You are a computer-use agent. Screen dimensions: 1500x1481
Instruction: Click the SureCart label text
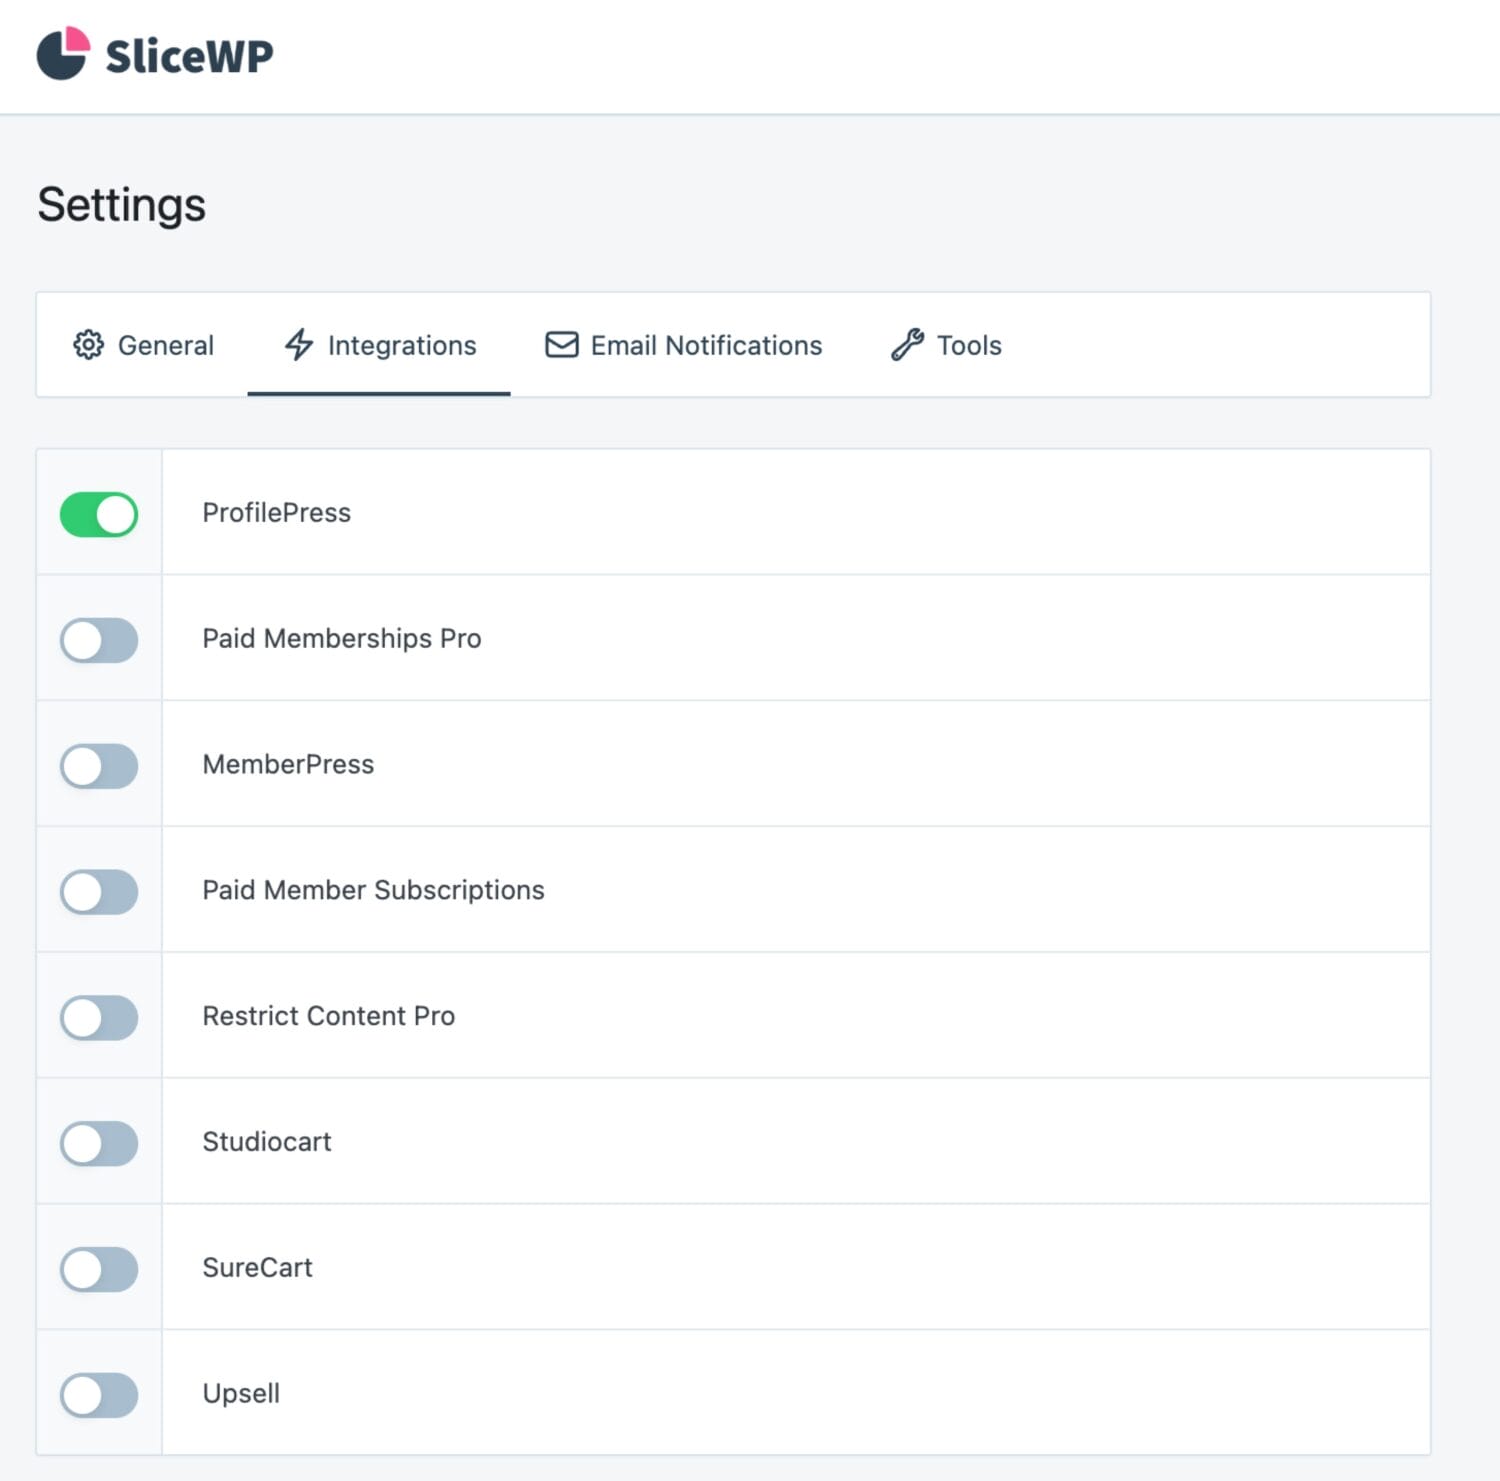point(258,1268)
